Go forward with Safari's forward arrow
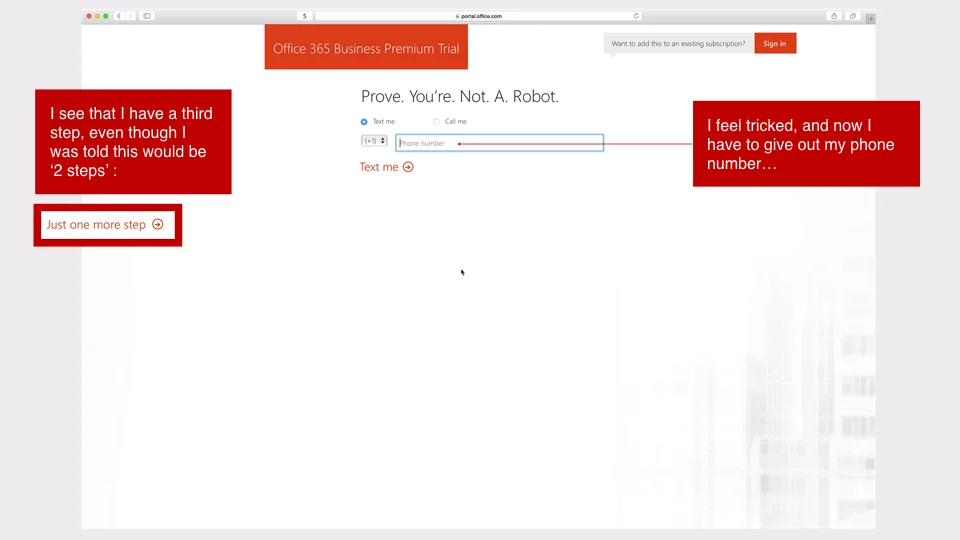This screenshot has width=960, height=540. (130, 16)
